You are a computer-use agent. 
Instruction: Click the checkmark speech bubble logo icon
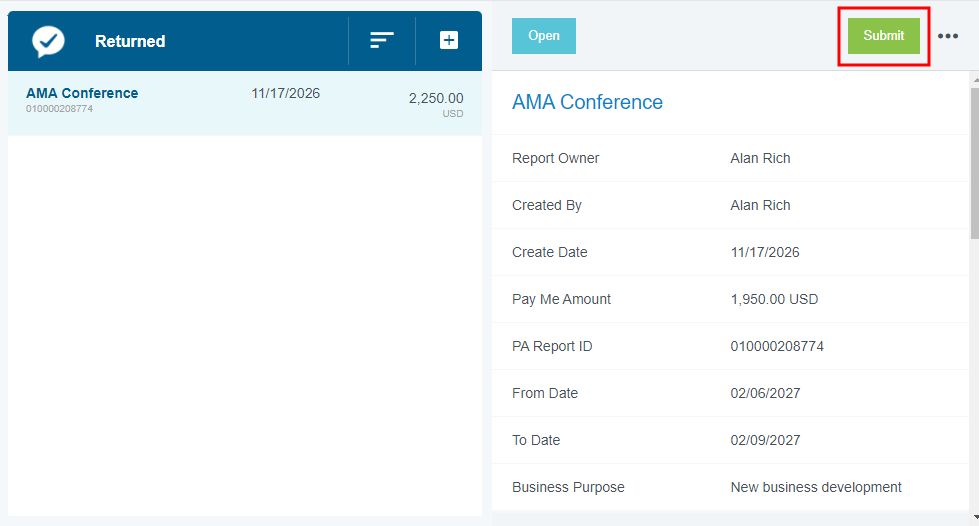(x=48, y=41)
